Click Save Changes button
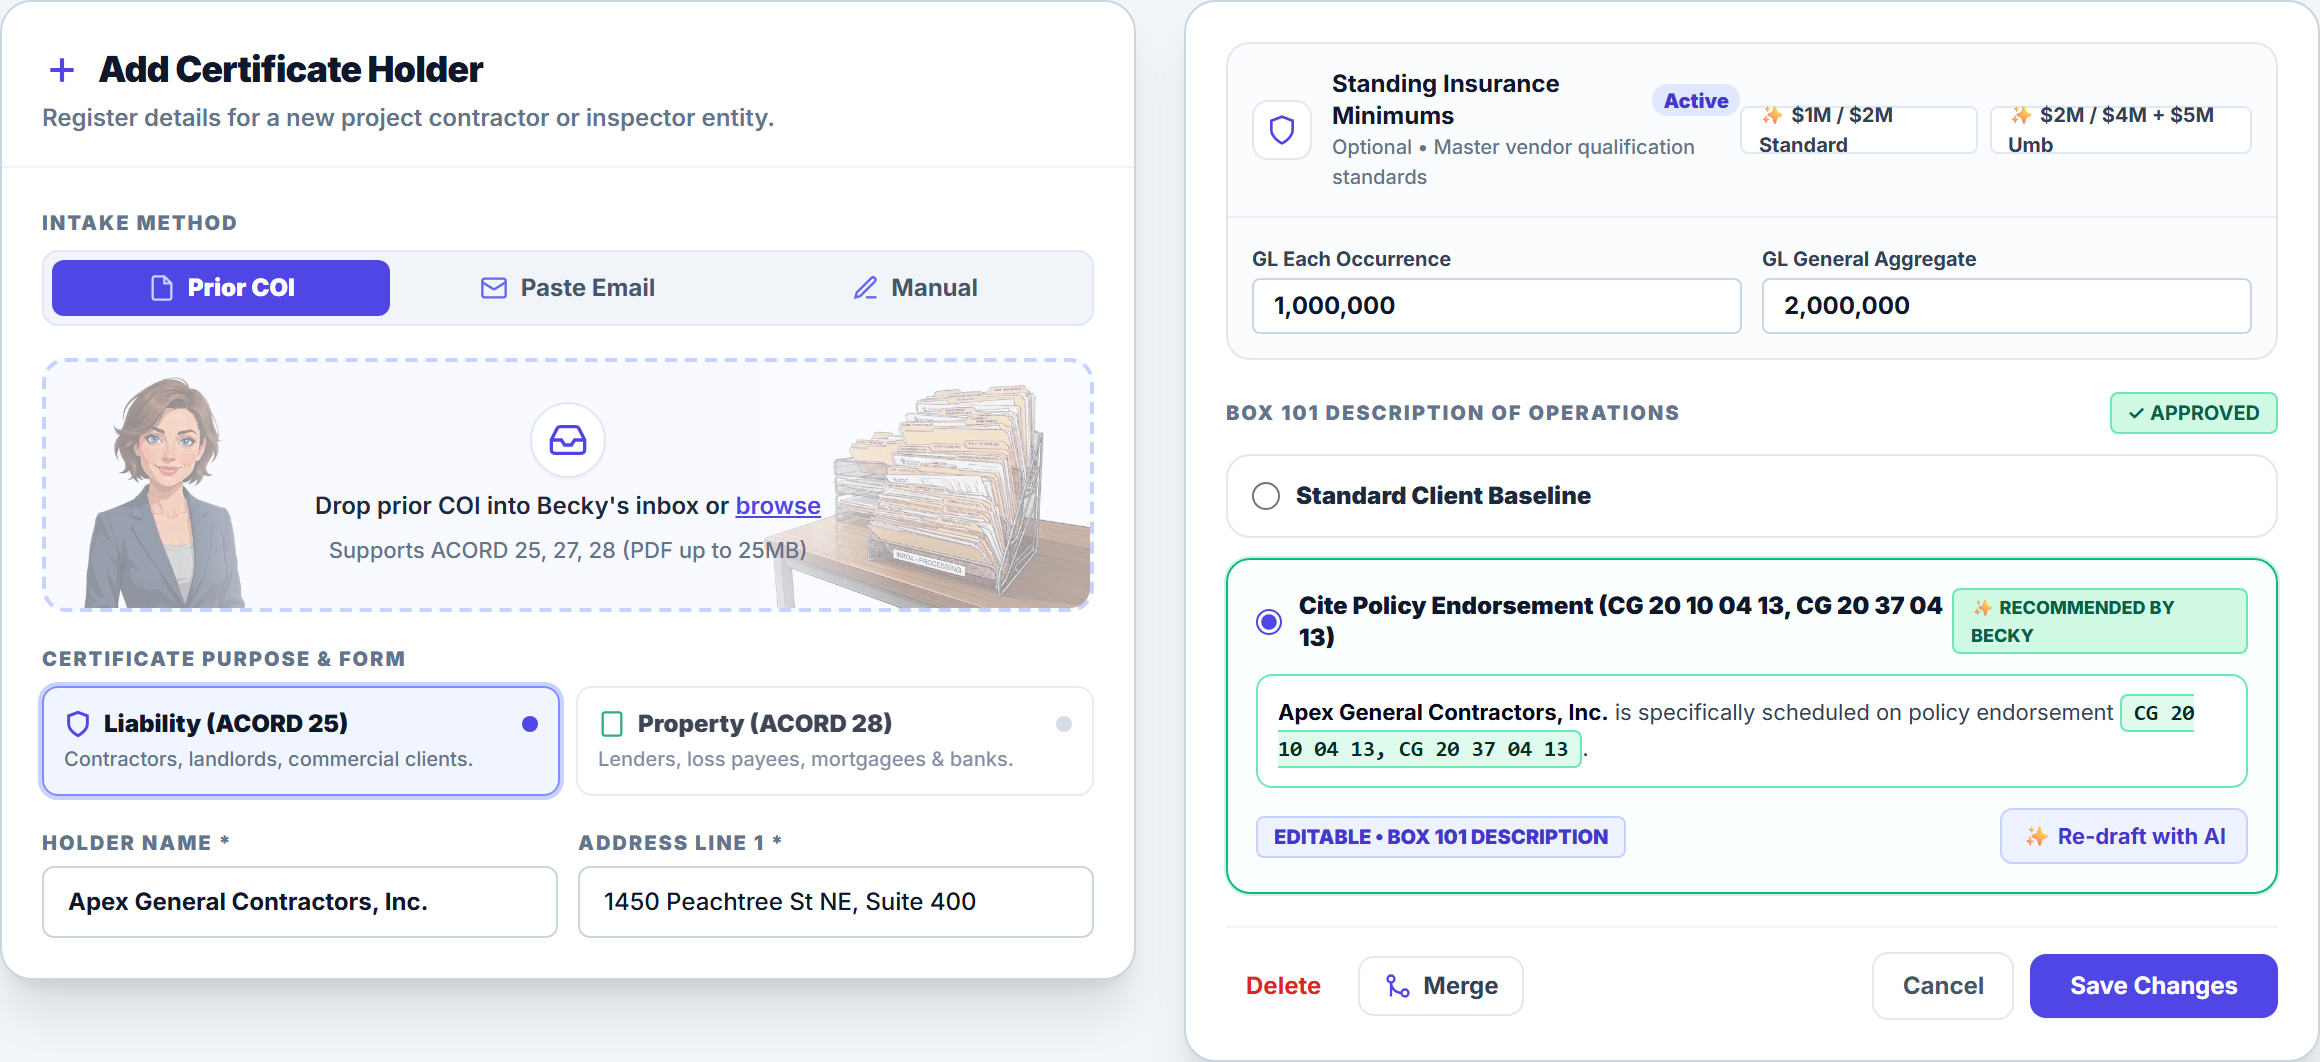 point(2154,986)
